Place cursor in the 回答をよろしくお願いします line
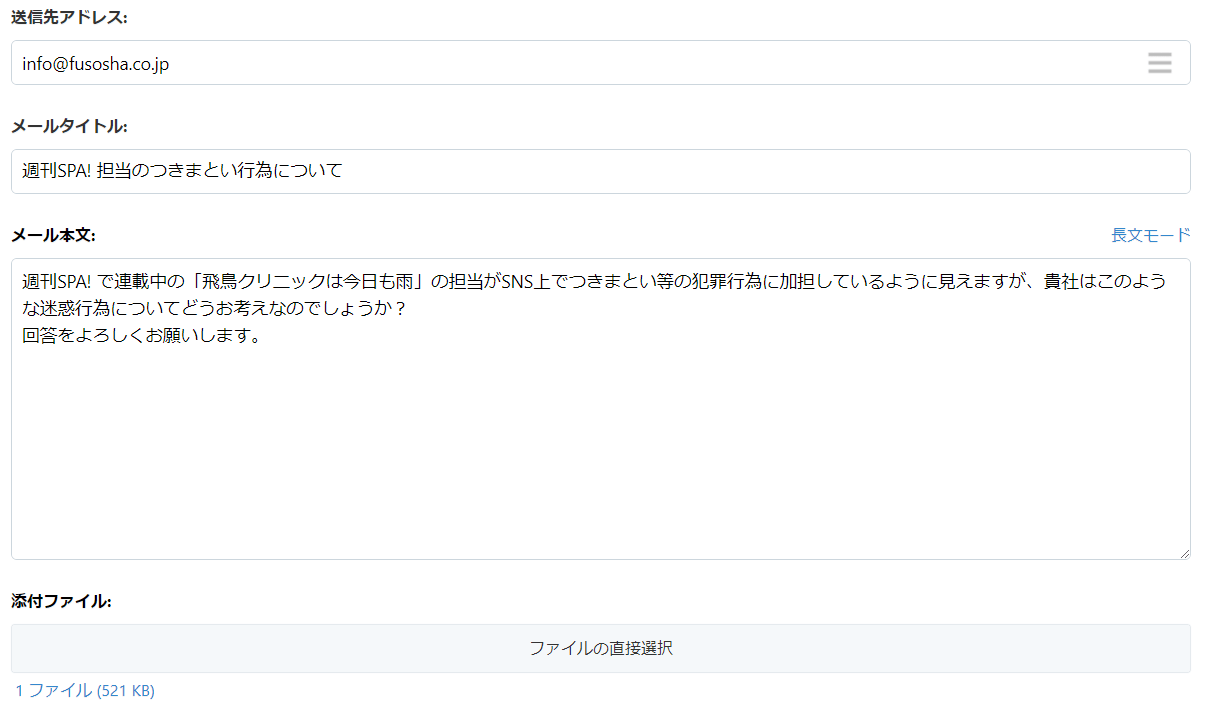The height and width of the screenshot is (722, 1222). [142, 335]
